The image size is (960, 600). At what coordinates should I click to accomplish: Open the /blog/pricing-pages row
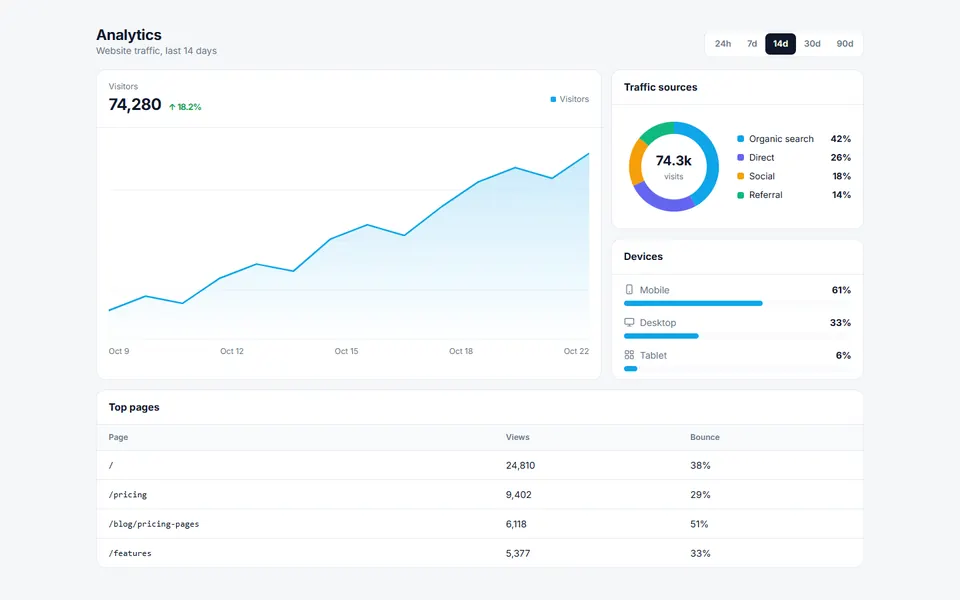coord(480,524)
